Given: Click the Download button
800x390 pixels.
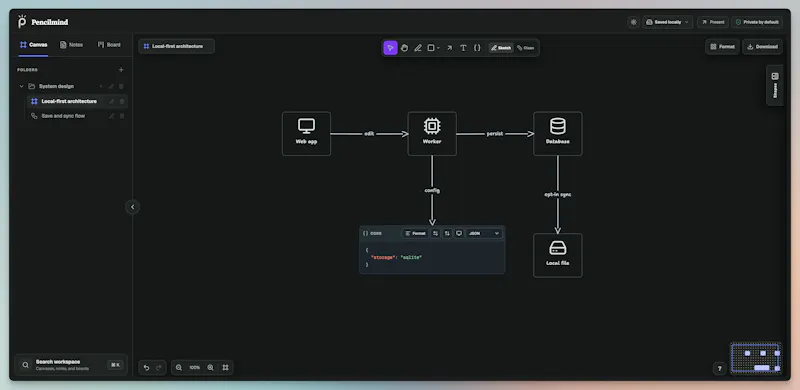Looking at the screenshot, I should point(762,46).
